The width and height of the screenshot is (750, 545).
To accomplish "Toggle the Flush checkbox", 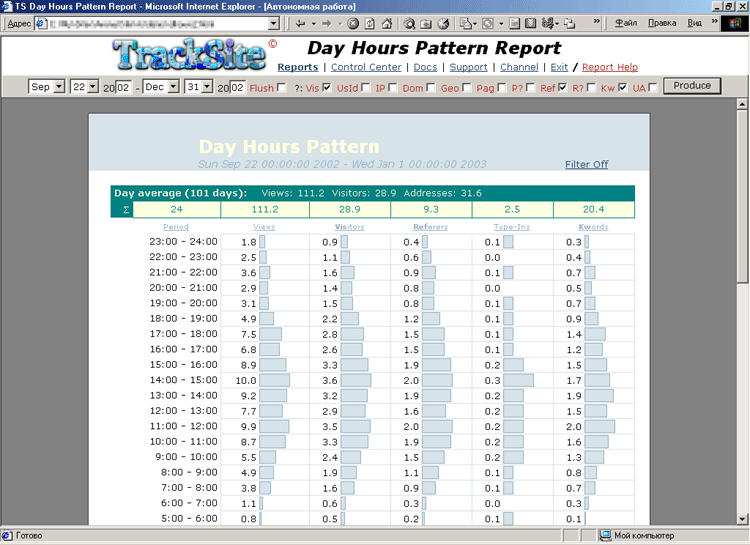I will pos(281,87).
